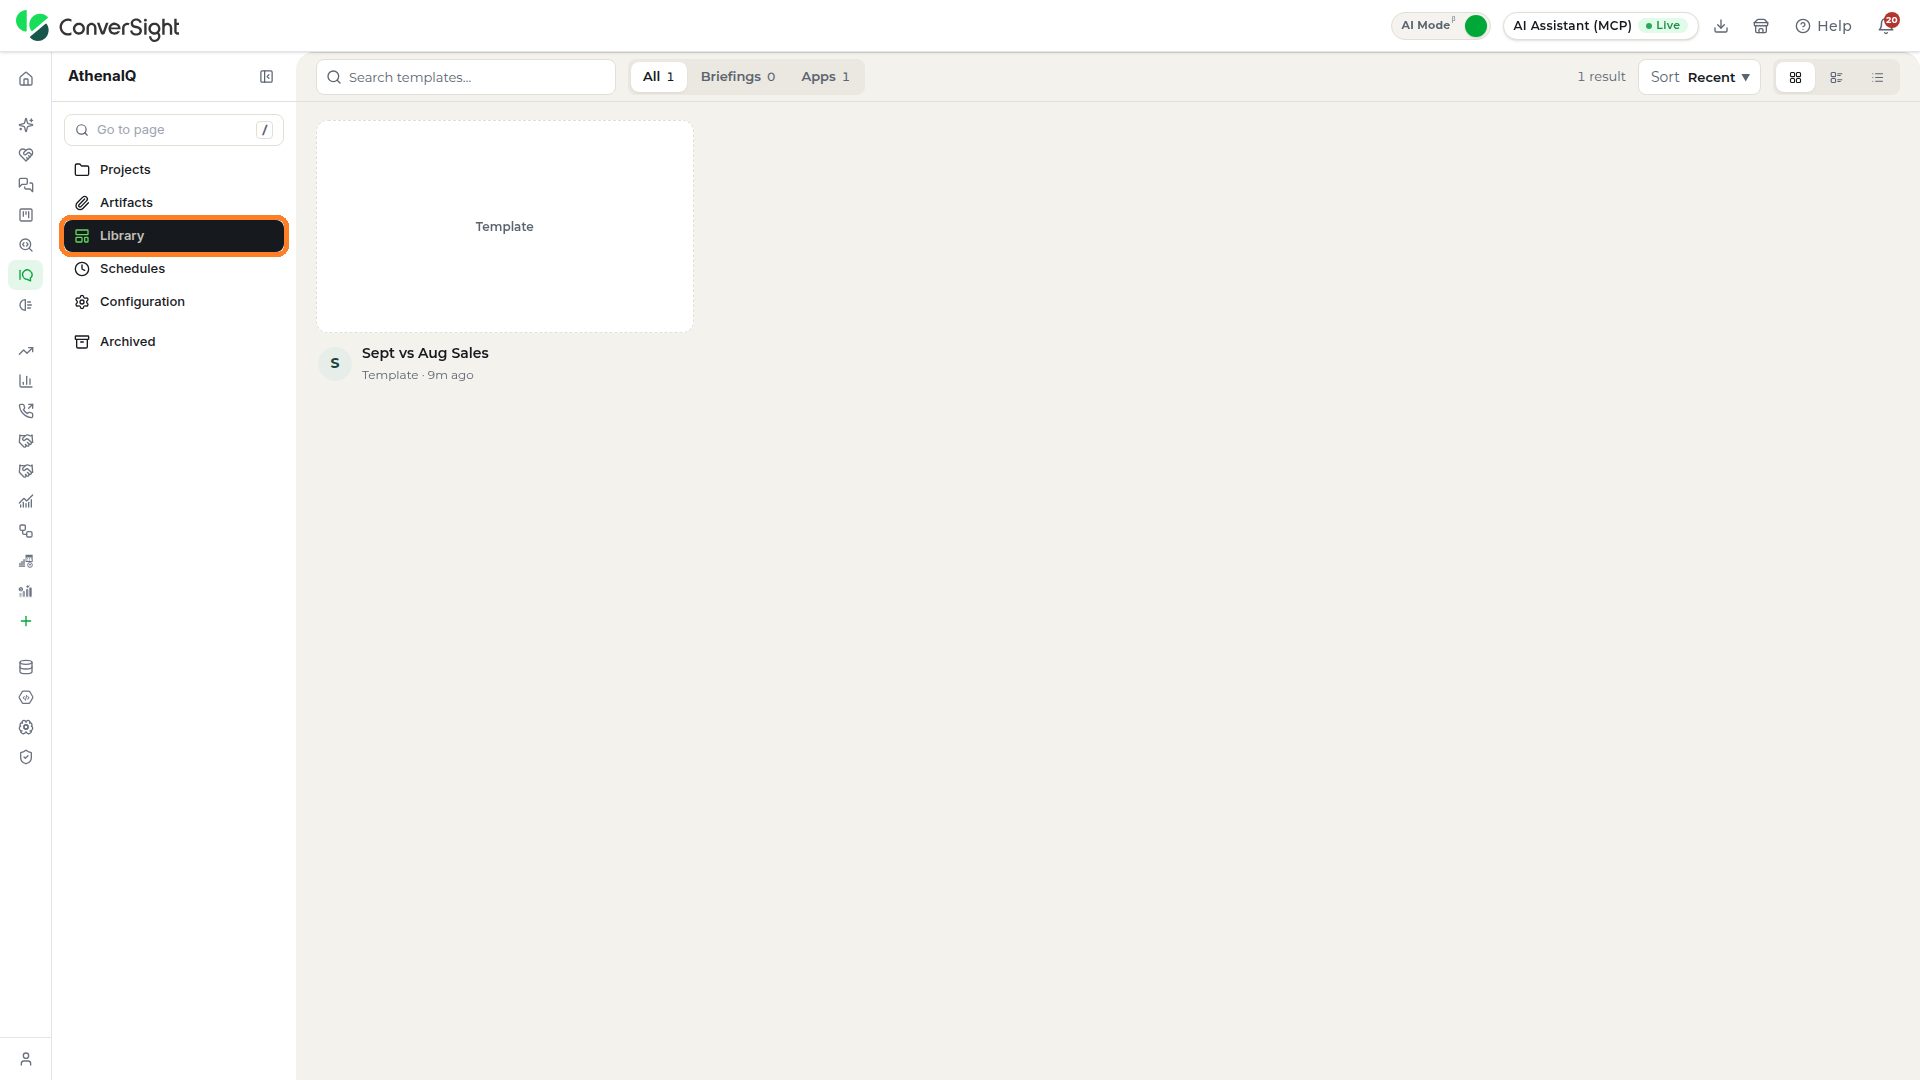Click the S avatar beside Sept vs Aug Sales

(335, 364)
